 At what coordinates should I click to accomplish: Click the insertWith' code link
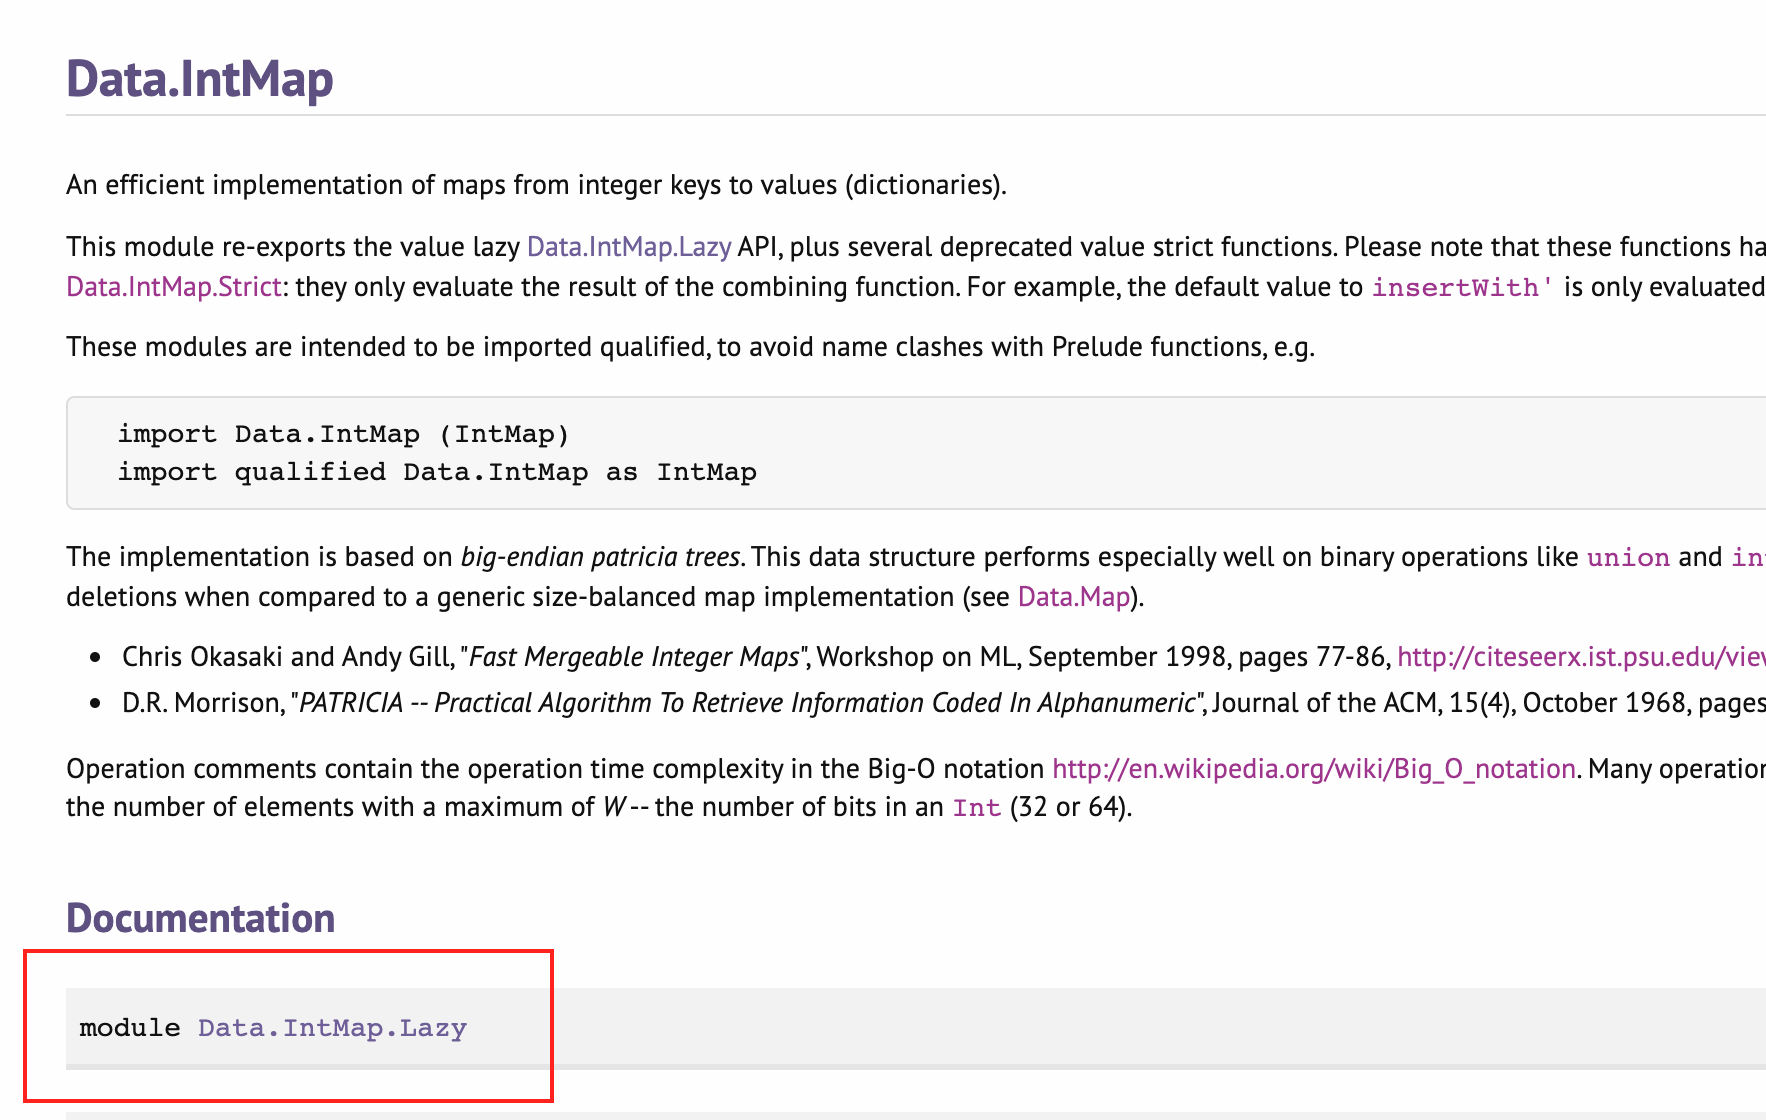pos(1463,288)
